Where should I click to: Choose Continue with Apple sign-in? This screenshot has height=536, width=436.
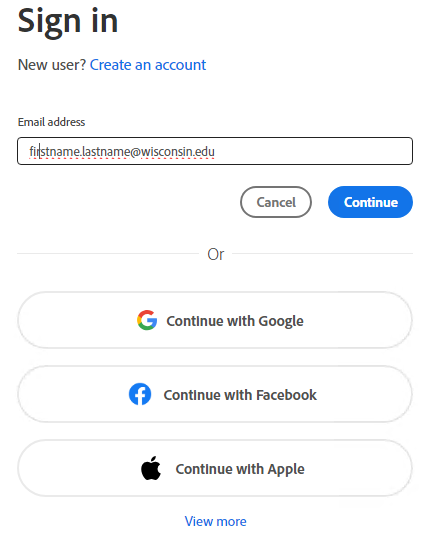pos(215,468)
